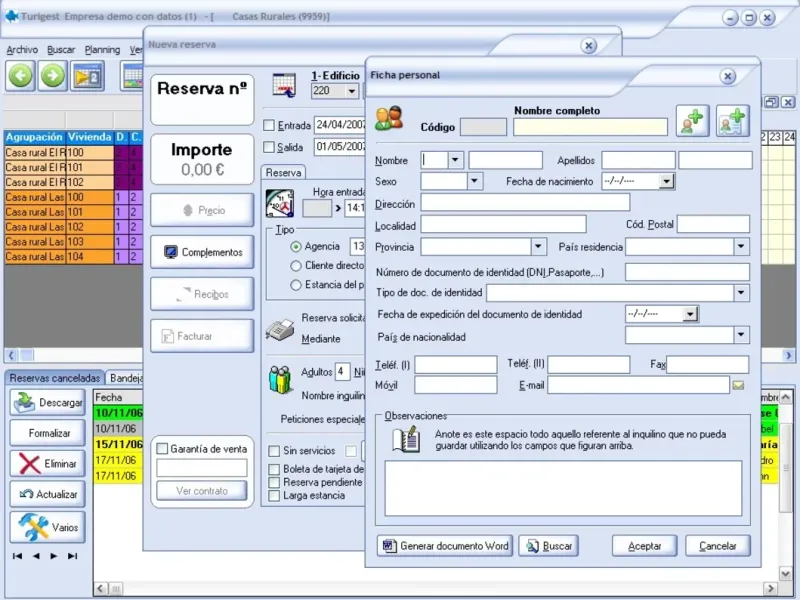The width and height of the screenshot is (800, 600).
Task: Open the Provincia dropdown
Action: [538, 247]
